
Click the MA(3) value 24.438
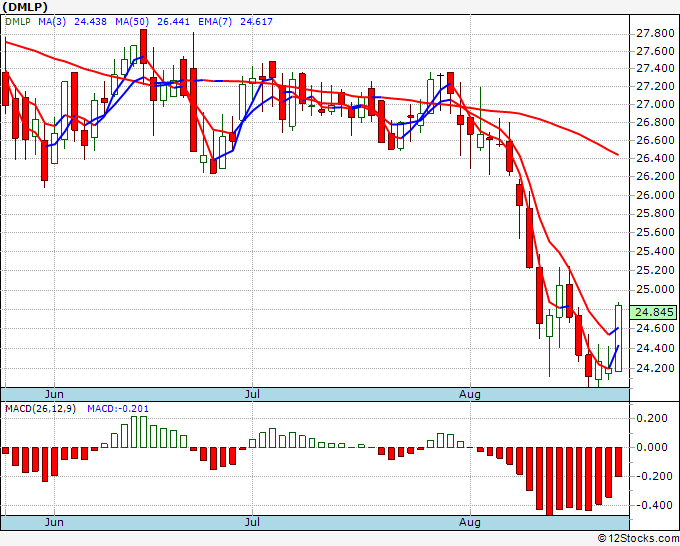(90, 21)
